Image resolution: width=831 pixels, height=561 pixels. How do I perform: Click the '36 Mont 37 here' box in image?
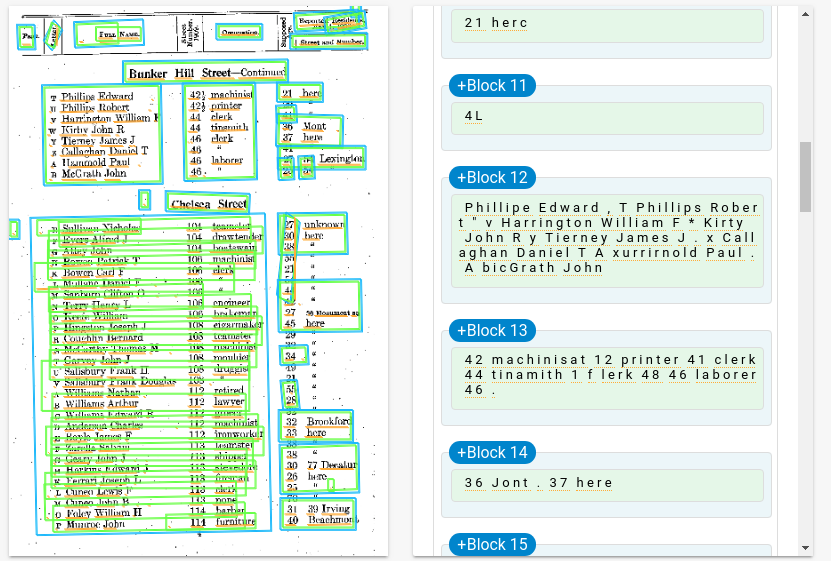[310, 131]
